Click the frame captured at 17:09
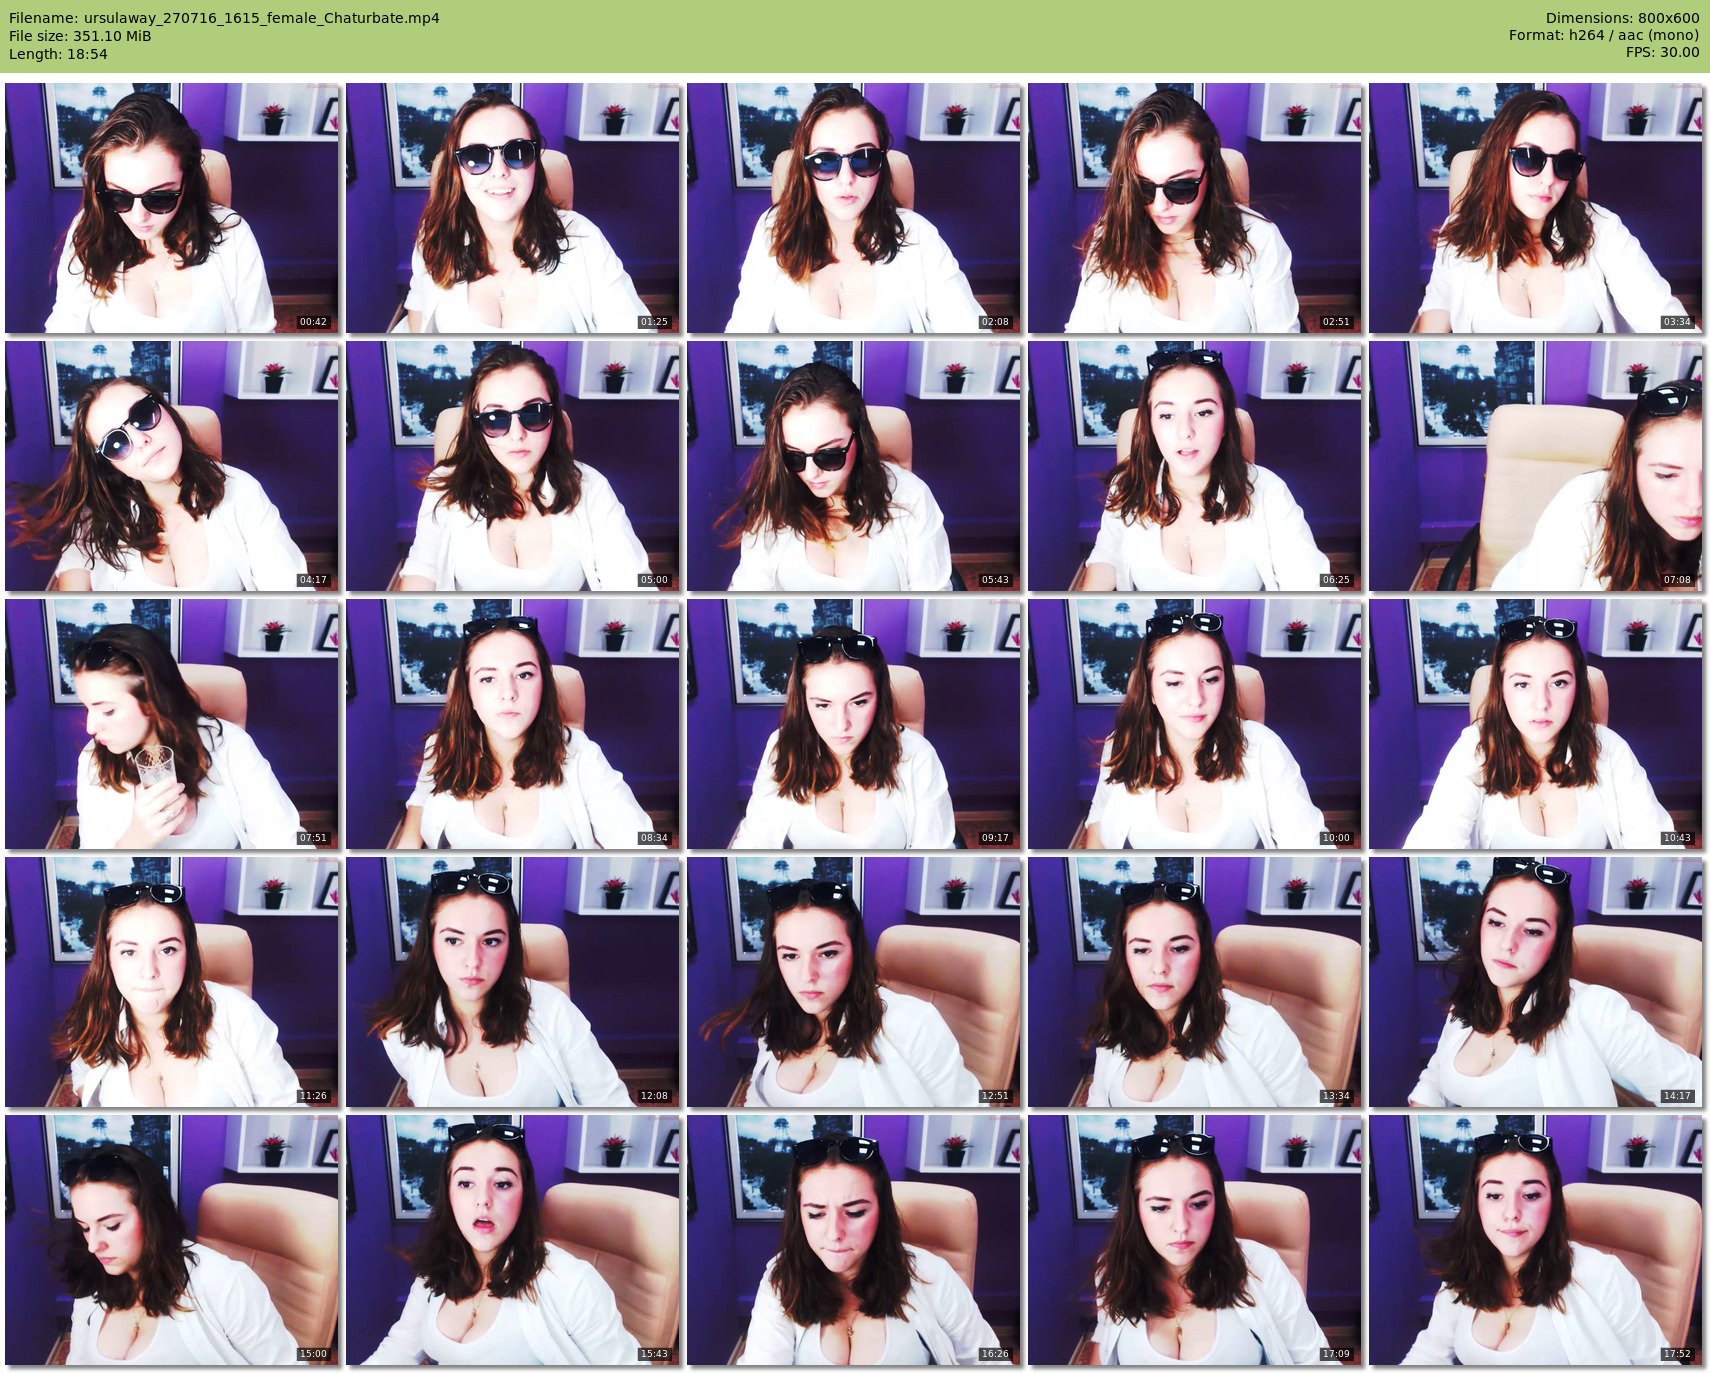 tap(1195, 1240)
